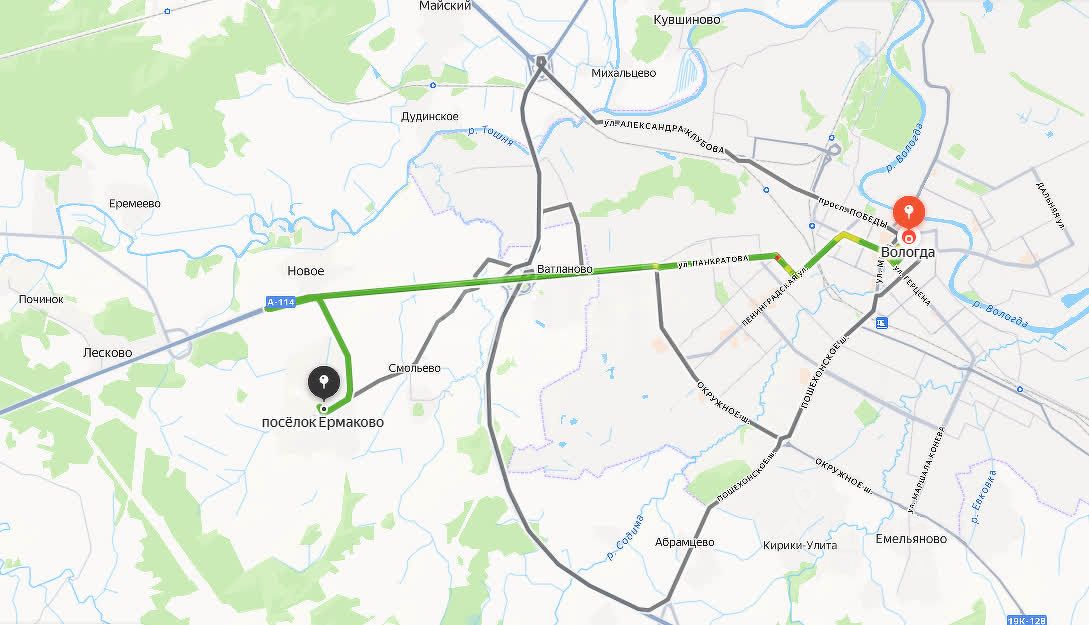Select the black start pin at посёлок Ермаково
Image resolution: width=1089 pixels, height=625 pixels.
point(324,383)
